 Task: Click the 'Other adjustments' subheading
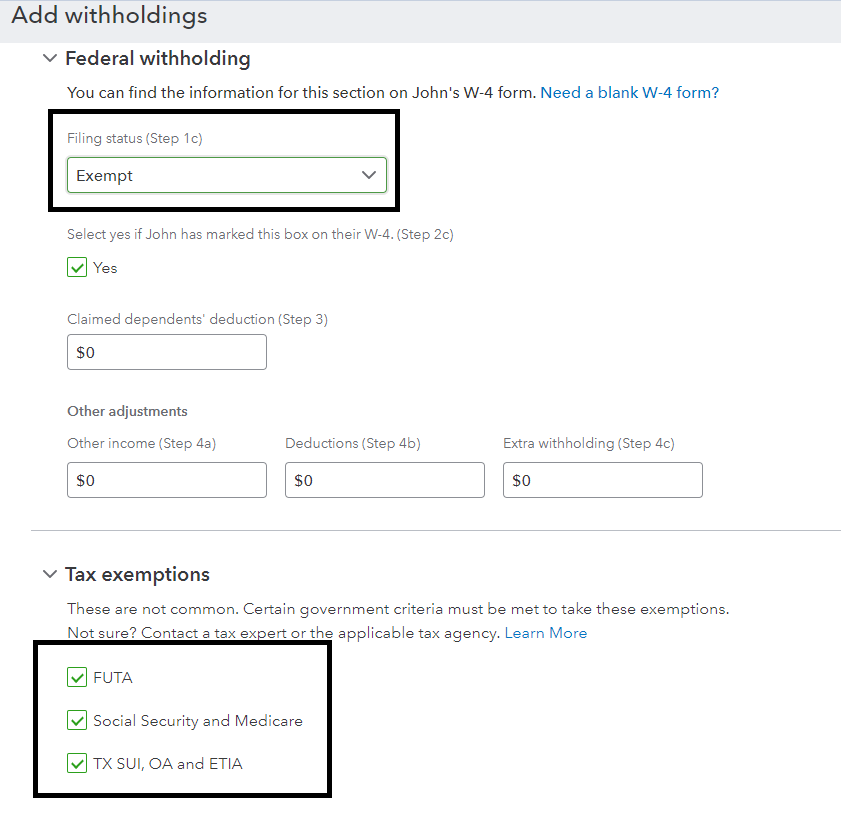click(127, 411)
